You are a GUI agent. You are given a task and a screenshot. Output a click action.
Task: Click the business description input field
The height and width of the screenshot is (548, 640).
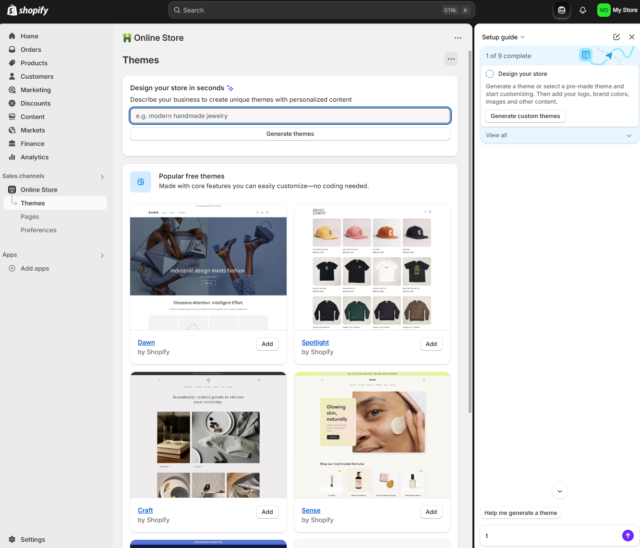pos(290,116)
